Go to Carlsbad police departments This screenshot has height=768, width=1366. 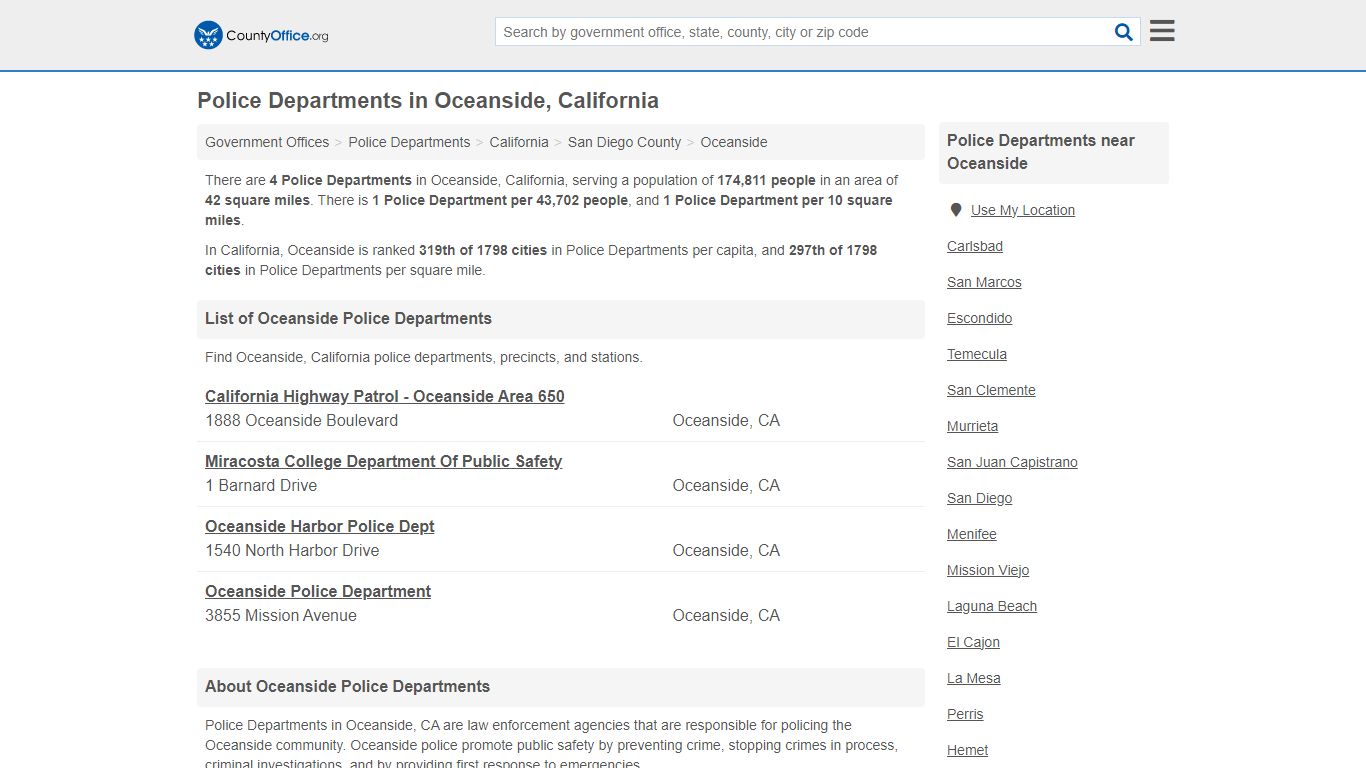[x=975, y=246]
